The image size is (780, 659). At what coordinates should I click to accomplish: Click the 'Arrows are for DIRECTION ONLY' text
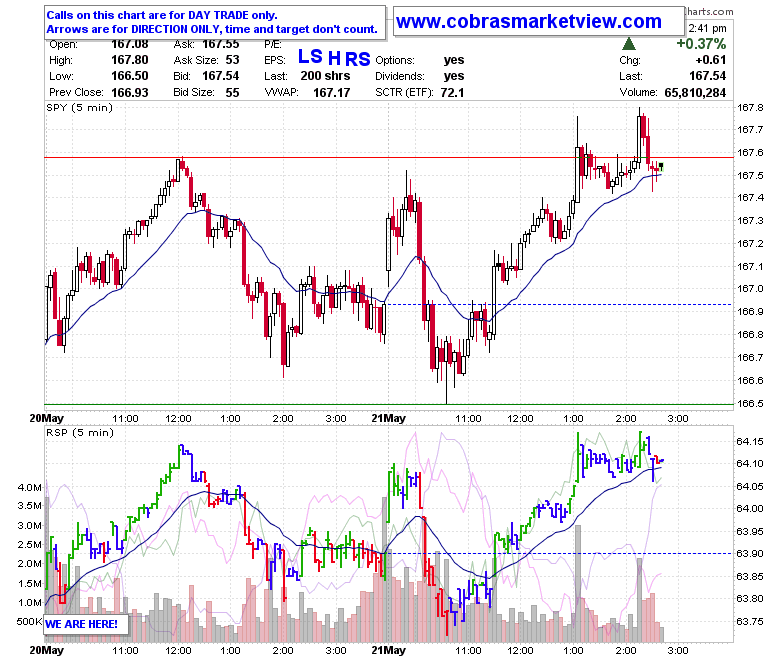pyautogui.click(x=212, y=29)
